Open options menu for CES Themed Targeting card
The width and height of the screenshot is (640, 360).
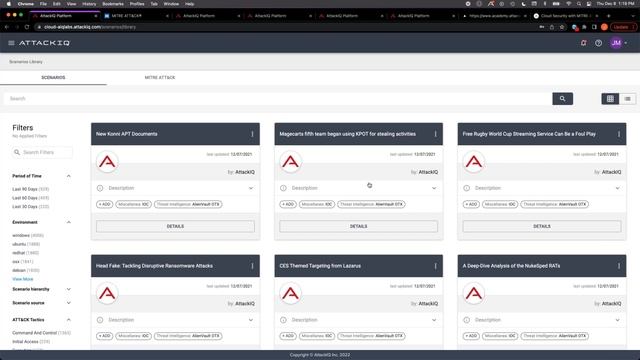436,266
